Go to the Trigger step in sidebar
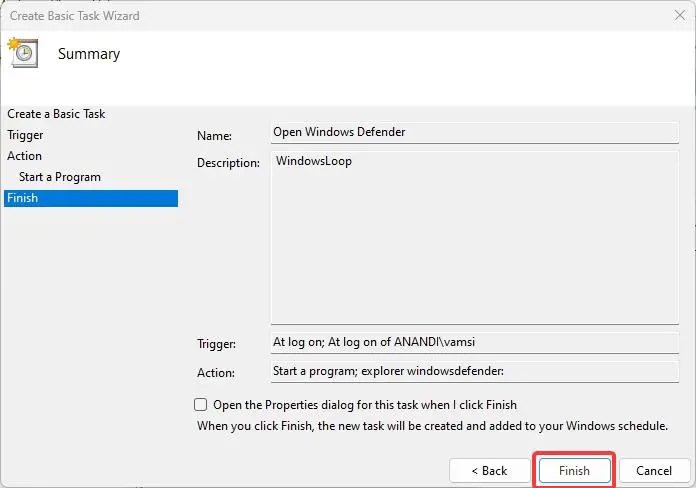 click(25, 135)
